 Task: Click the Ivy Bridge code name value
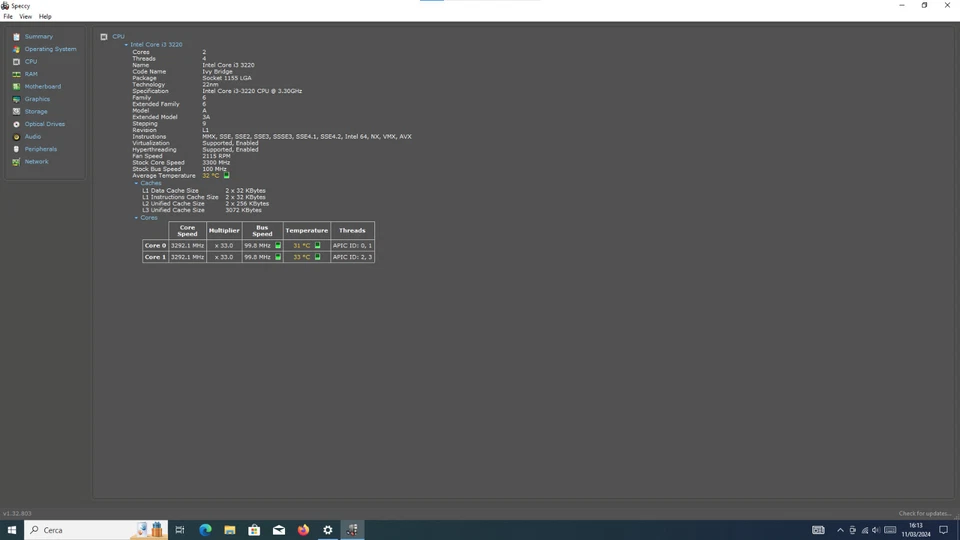[217, 72]
